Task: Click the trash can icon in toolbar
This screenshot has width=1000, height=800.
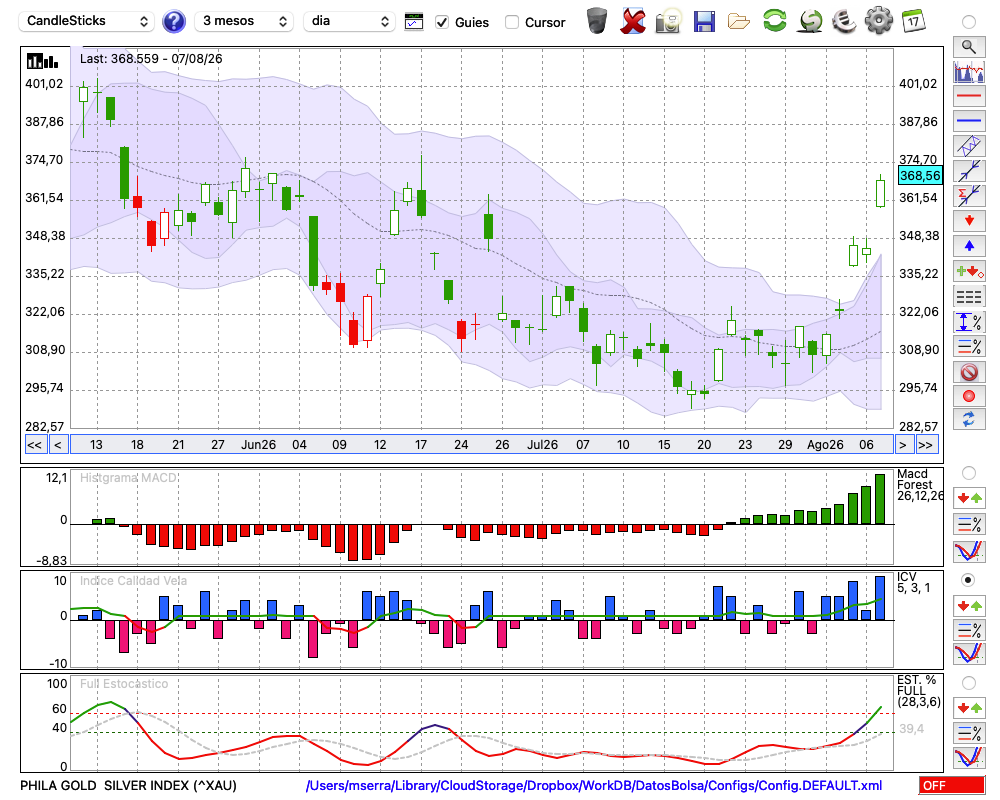Action: [x=597, y=21]
